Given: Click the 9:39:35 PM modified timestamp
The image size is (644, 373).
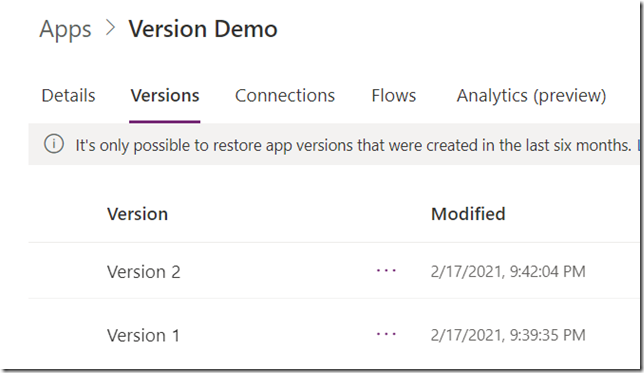Looking at the screenshot, I should [508, 335].
